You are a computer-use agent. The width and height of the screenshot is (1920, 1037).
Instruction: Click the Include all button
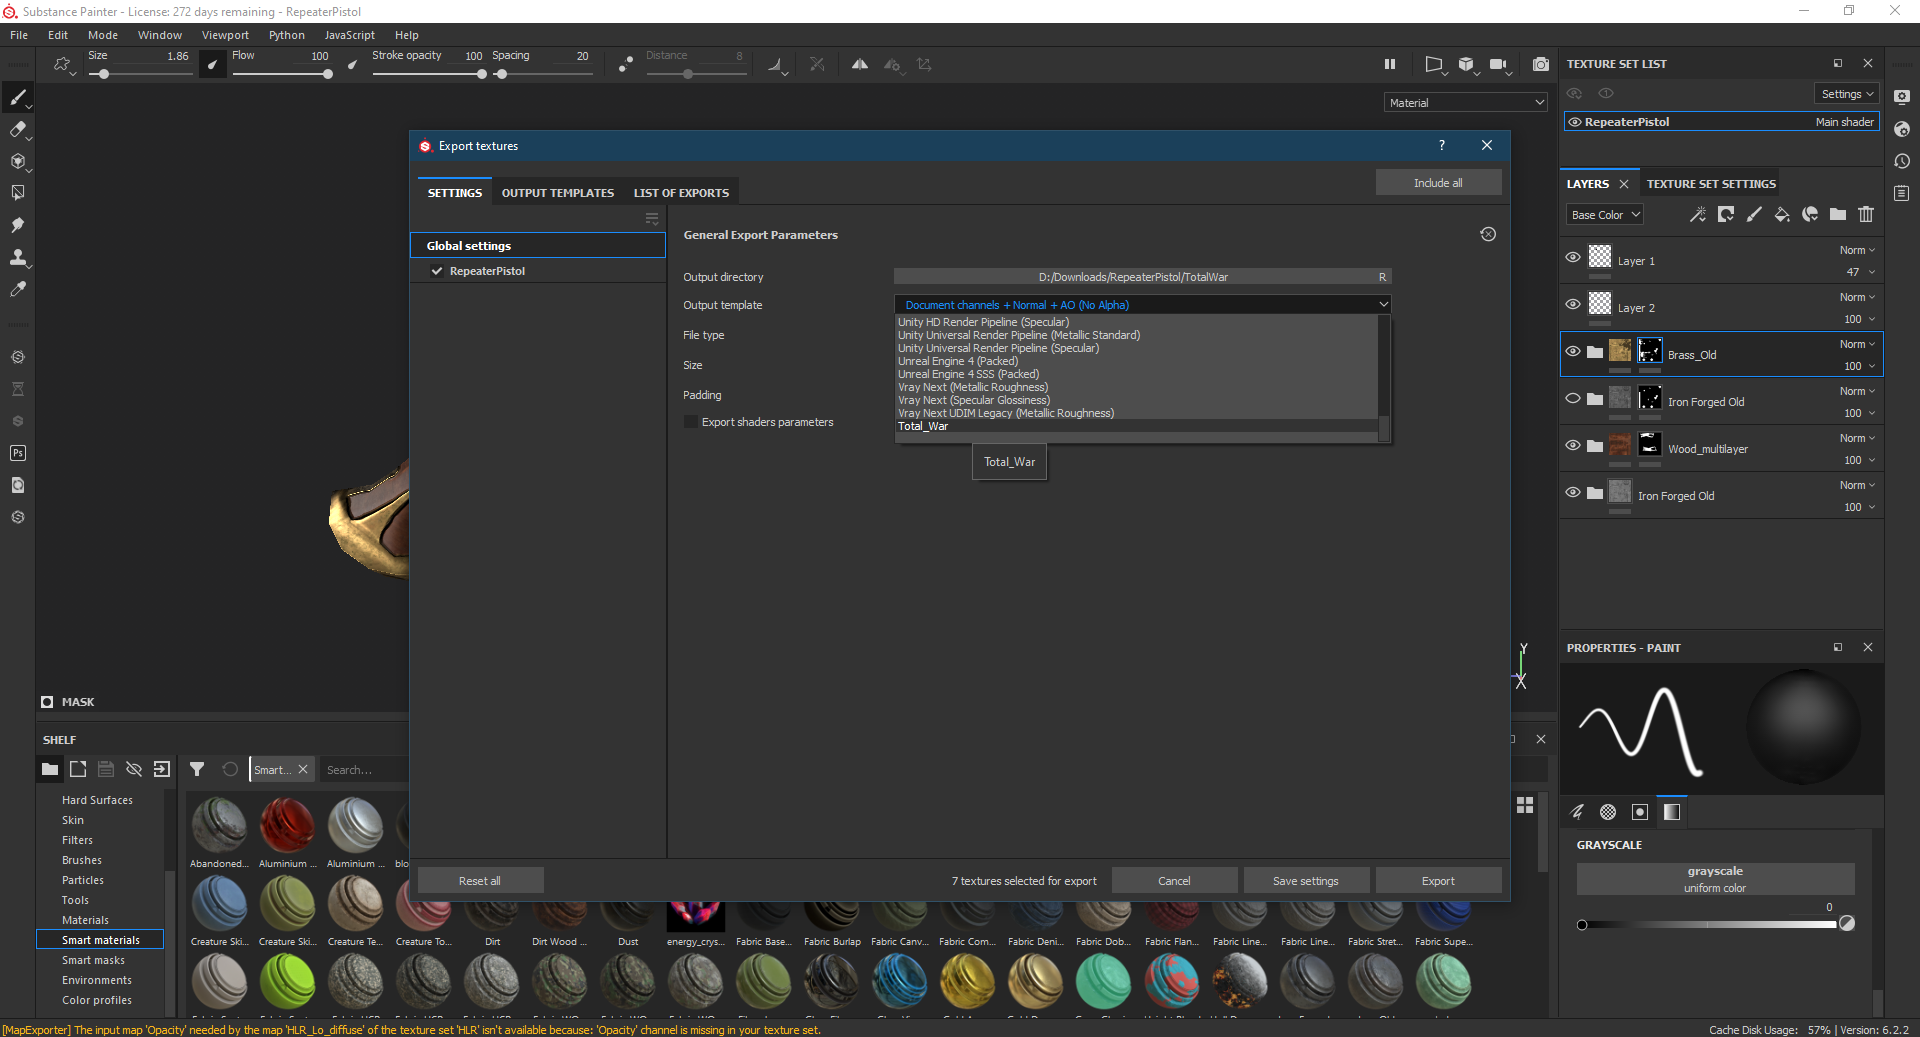point(1438,183)
